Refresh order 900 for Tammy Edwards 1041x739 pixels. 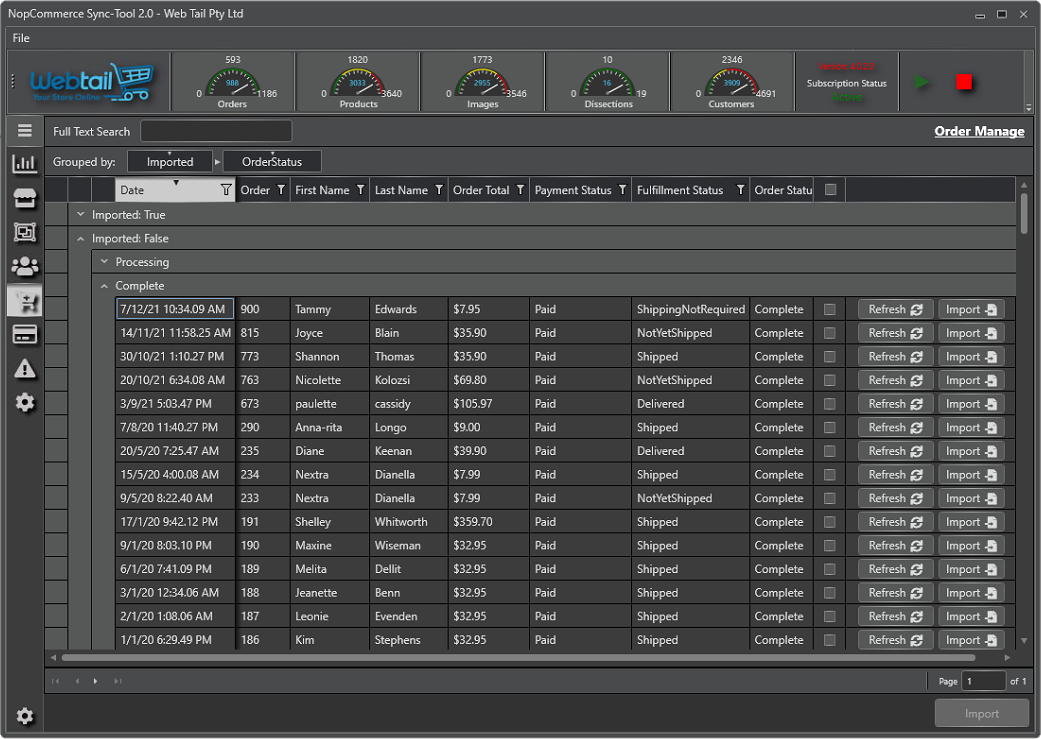coord(896,309)
